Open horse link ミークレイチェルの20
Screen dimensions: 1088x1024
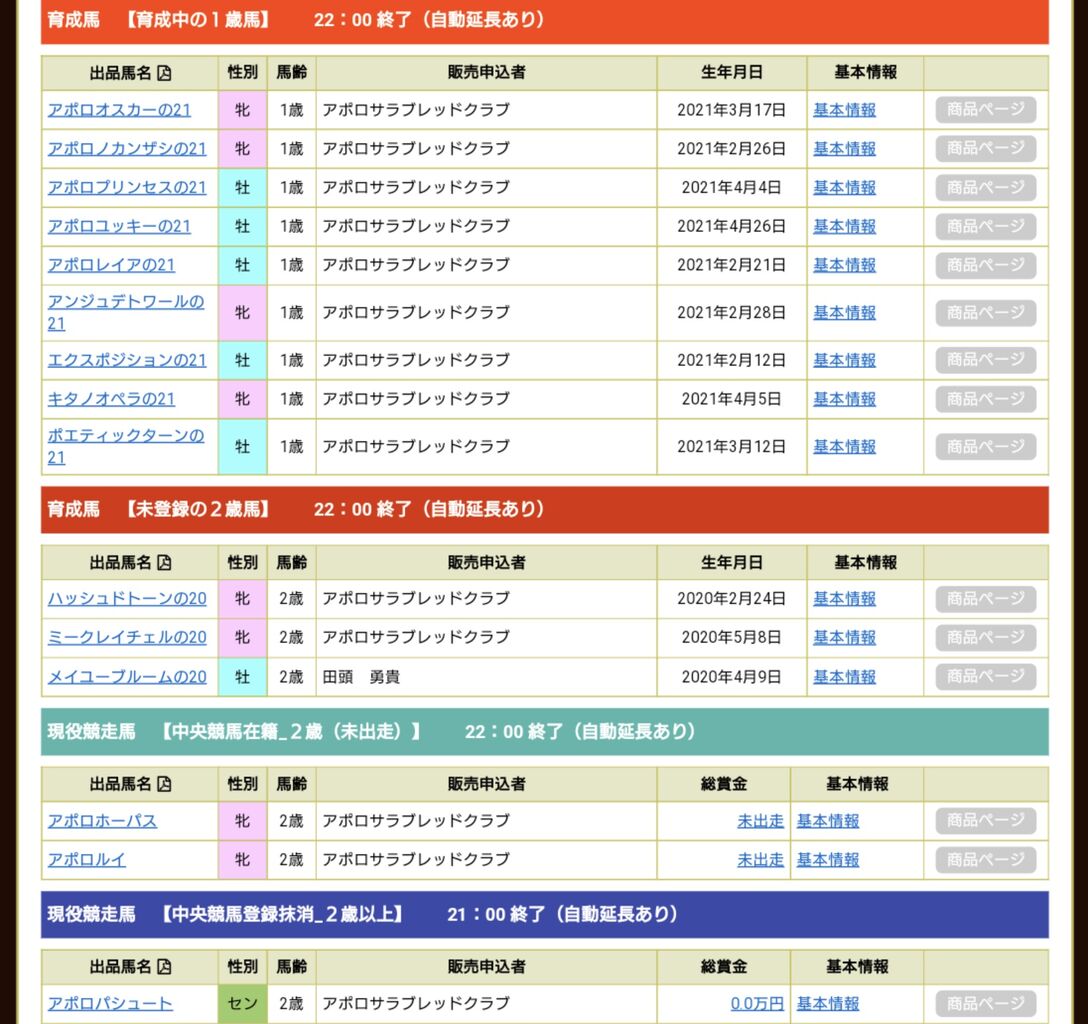[x=127, y=637]
